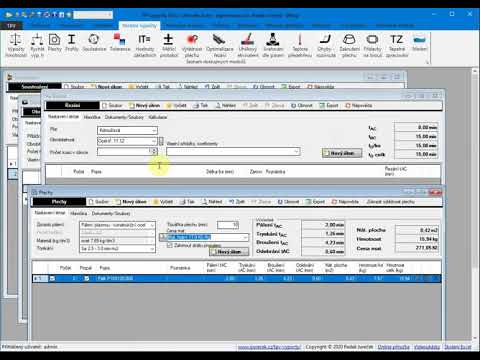Screen dimensions: 480x360
Task: Click Nový úkon in the Plechy toolbar
Action: (x=131, y=202)
